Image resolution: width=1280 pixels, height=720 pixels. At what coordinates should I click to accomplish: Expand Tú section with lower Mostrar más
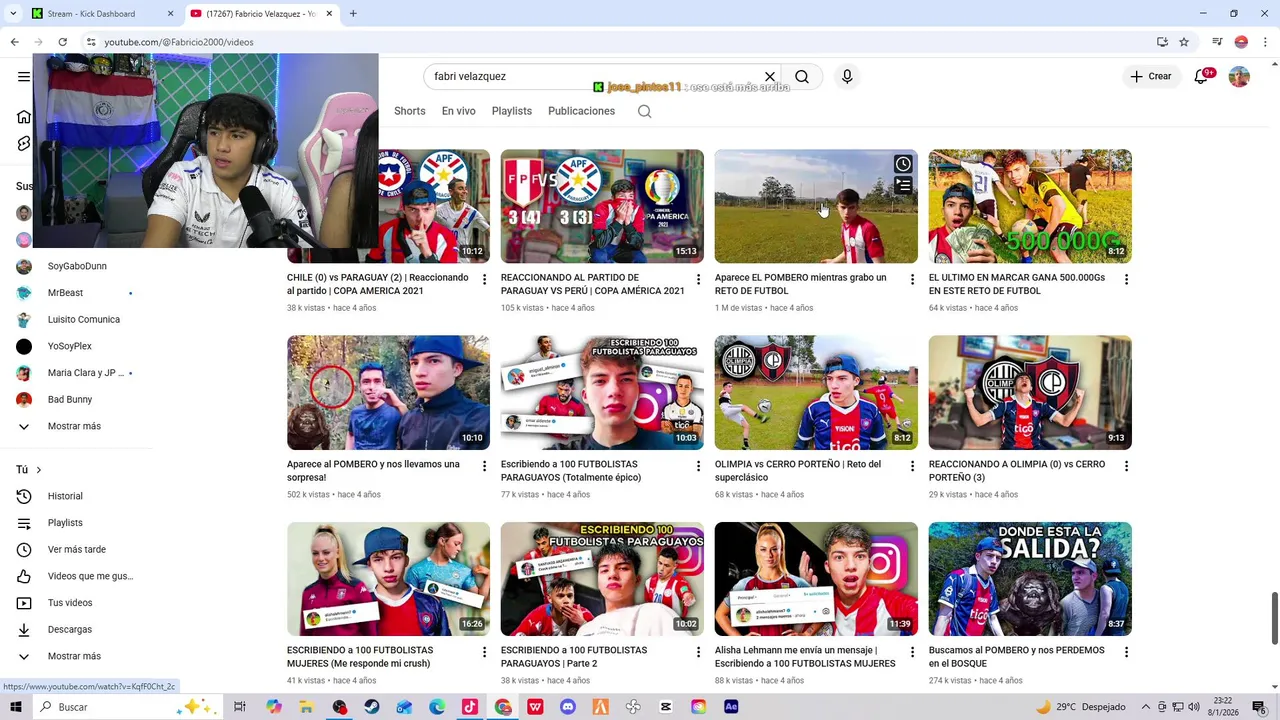pyautogui.click(x=74, y=656)
